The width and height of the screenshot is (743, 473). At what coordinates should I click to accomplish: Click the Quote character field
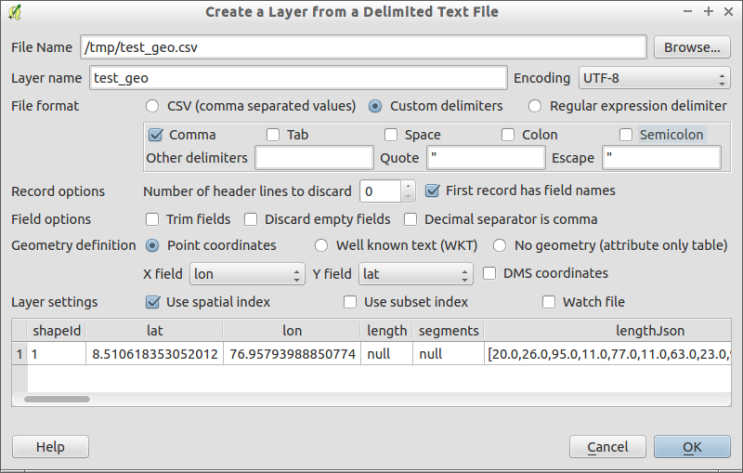[486, 158]
